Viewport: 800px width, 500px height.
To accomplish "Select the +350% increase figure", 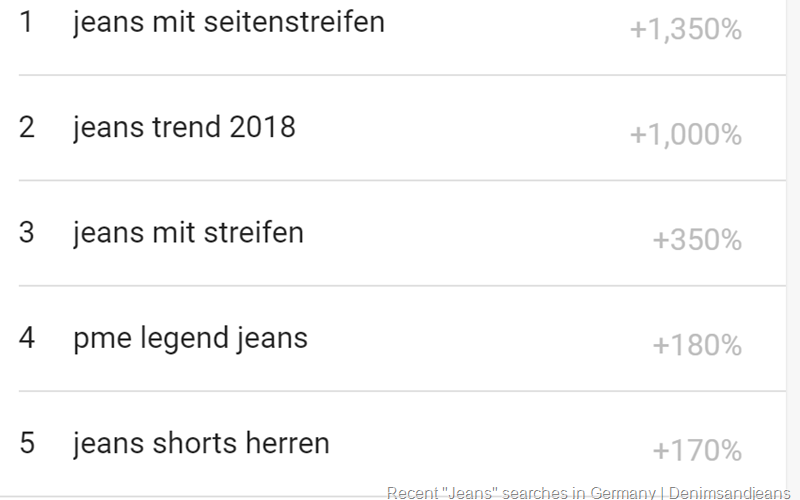I will click(697, 240).
